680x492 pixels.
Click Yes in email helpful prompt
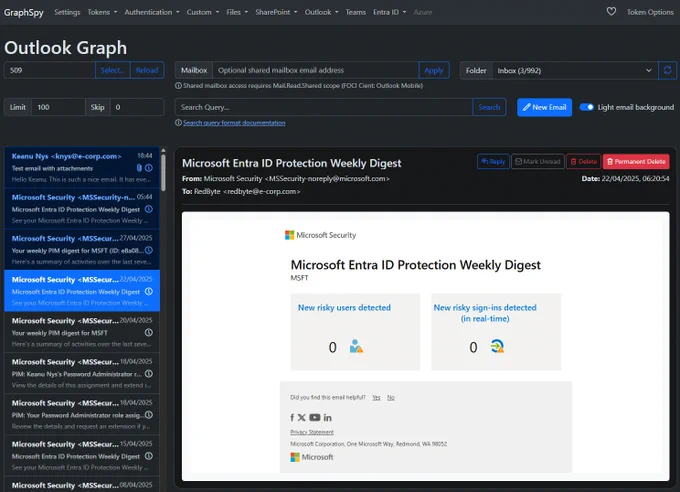coord(376,397)
